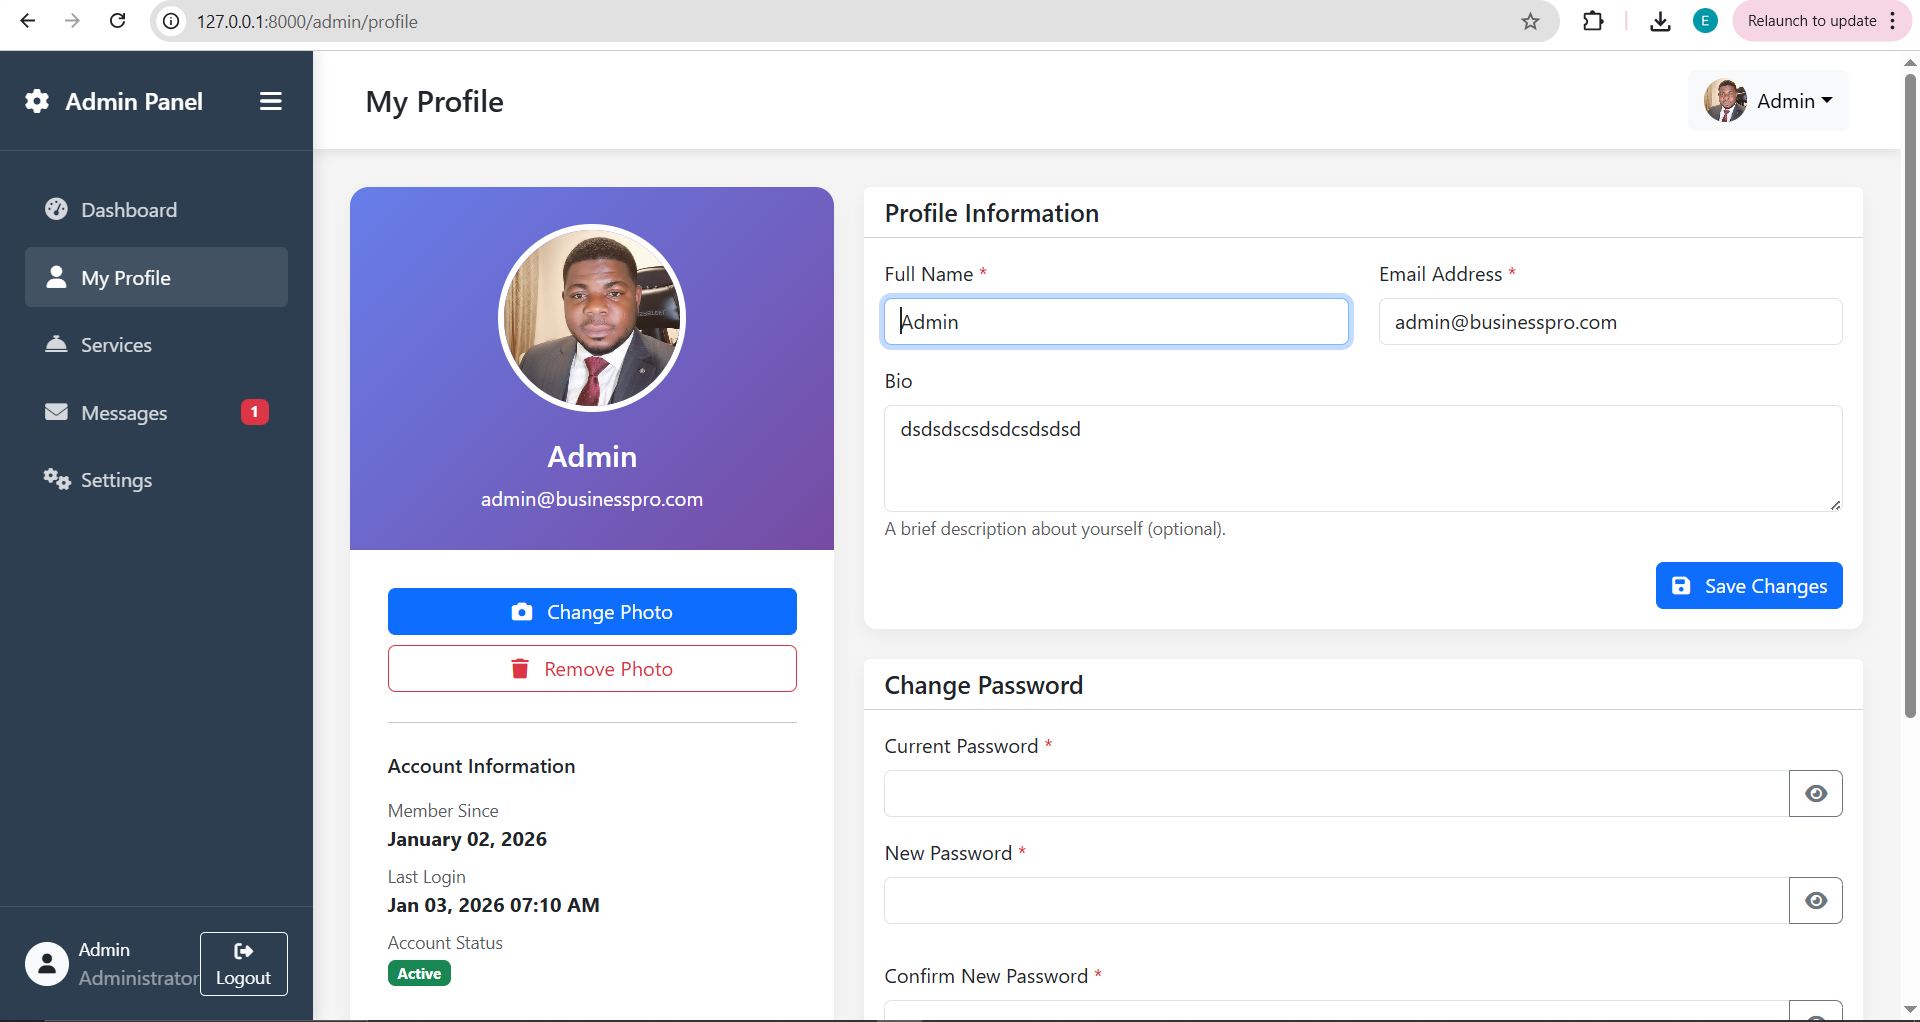Screen dimensions: 1920x1022
Task: Collapse sidebar with hamburger menu icon
Action: [270, 101]
